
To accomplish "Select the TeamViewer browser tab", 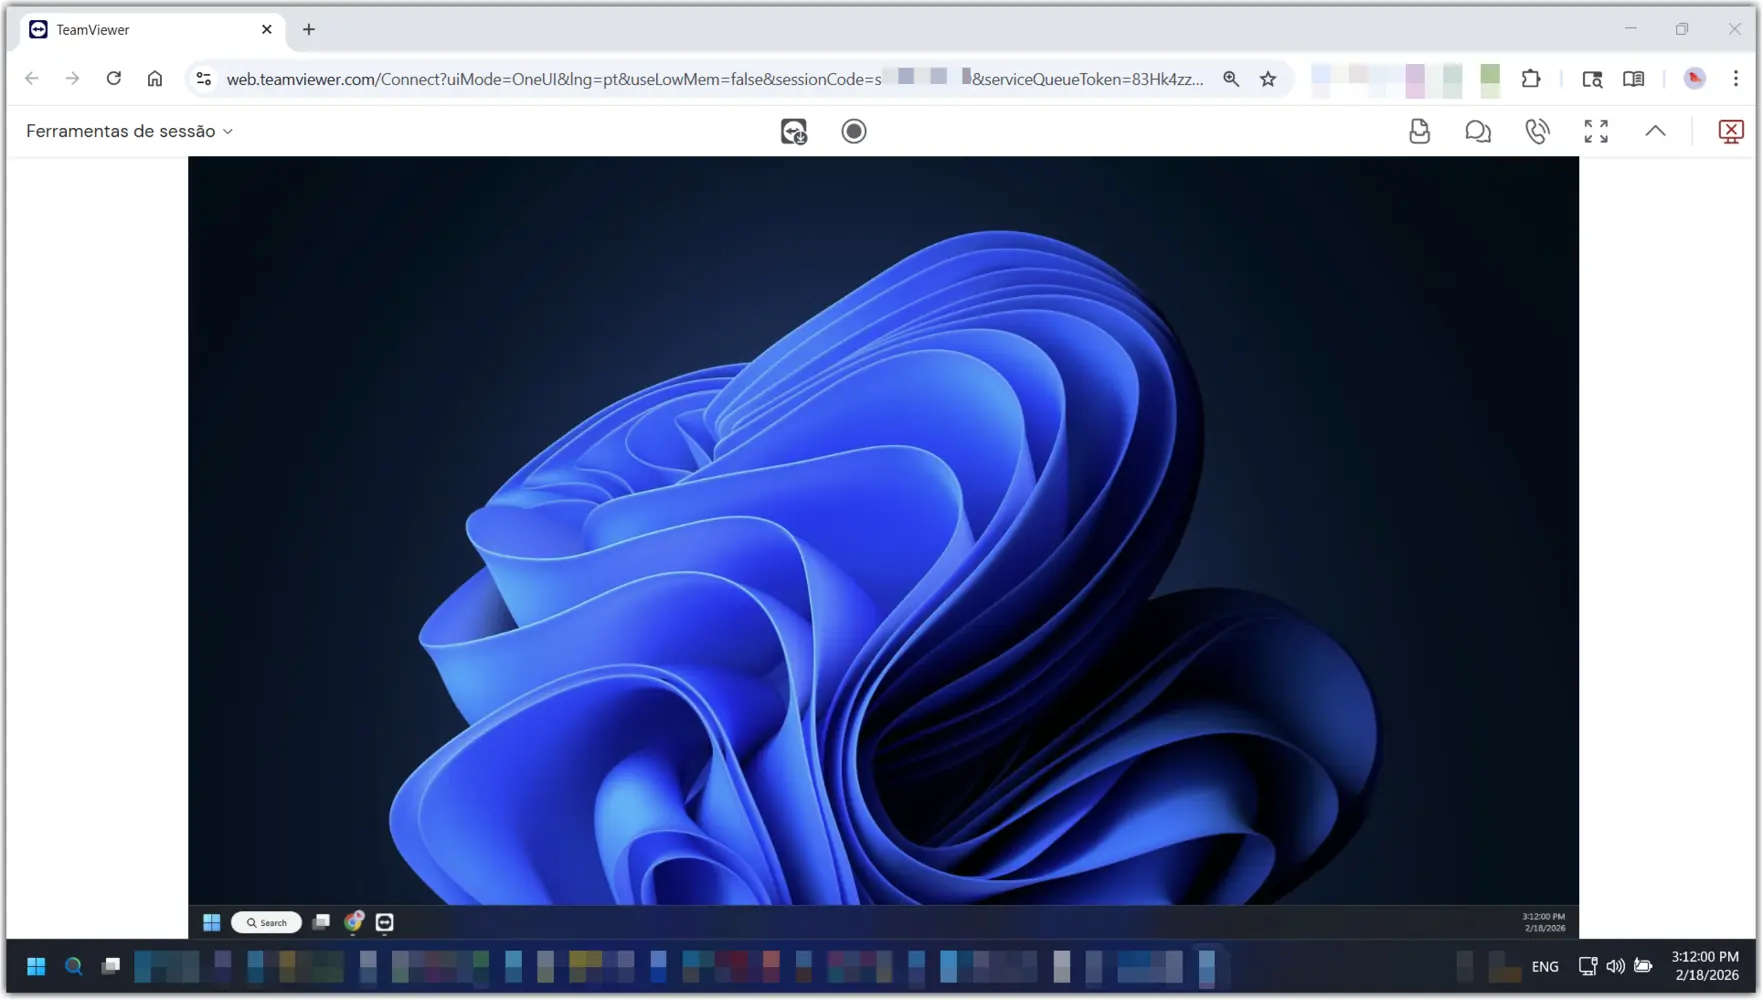I will click(152, 30).
